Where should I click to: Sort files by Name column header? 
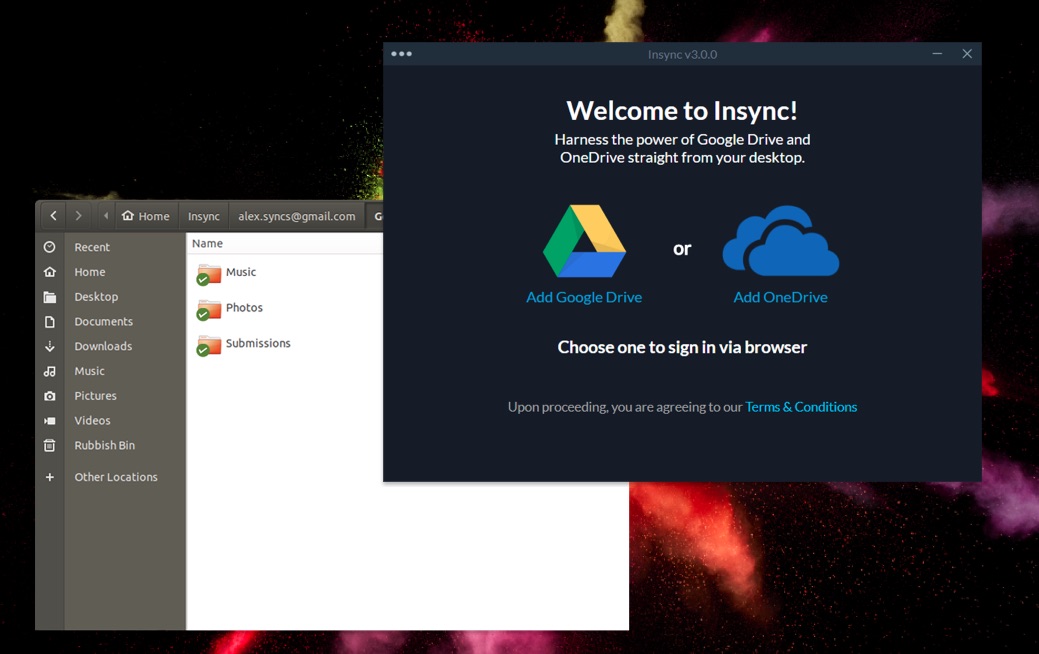pos(208,244)
